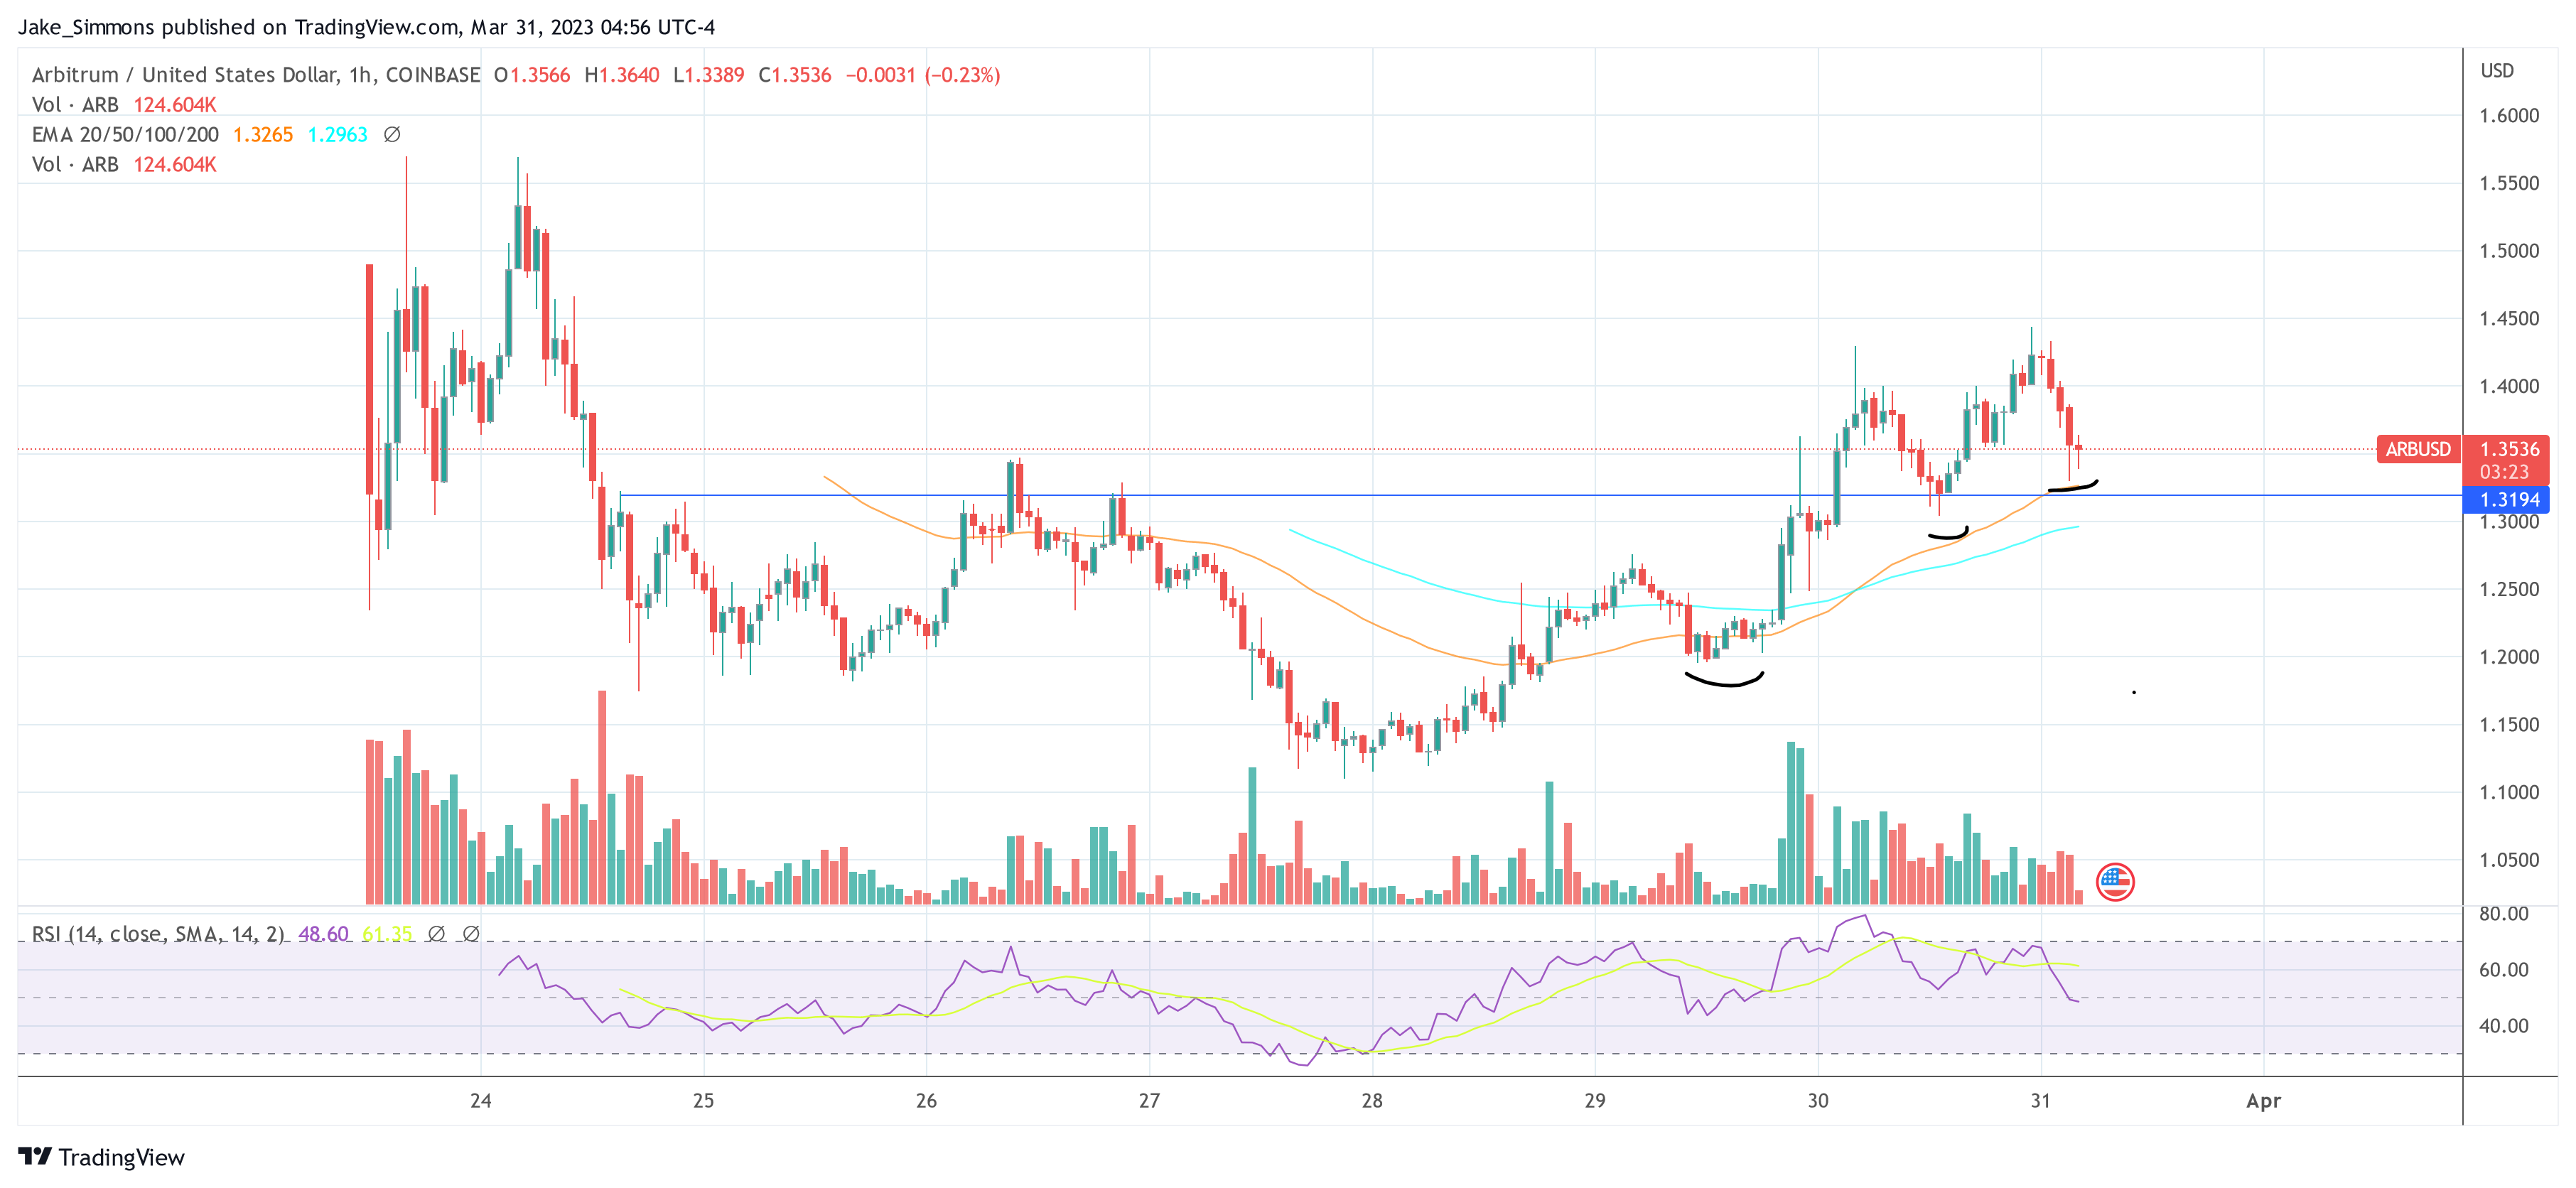
Task: Click date label 28 on time axis
Action: click(1372, 1101)
